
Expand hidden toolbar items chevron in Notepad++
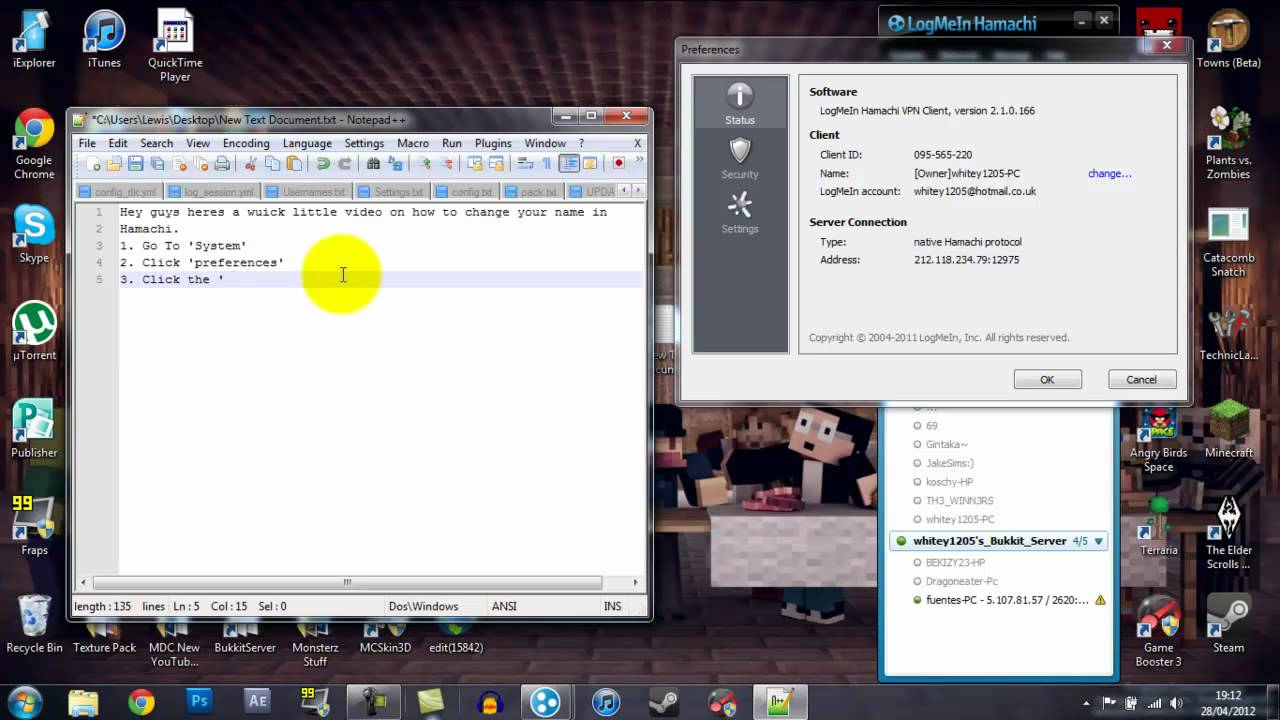640,159
